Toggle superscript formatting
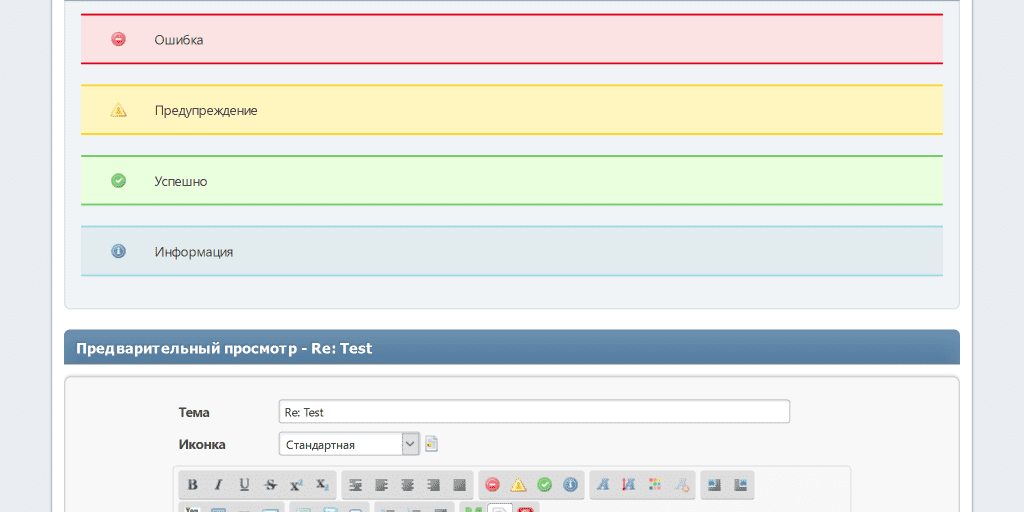1024x512 pixels. 296,485
